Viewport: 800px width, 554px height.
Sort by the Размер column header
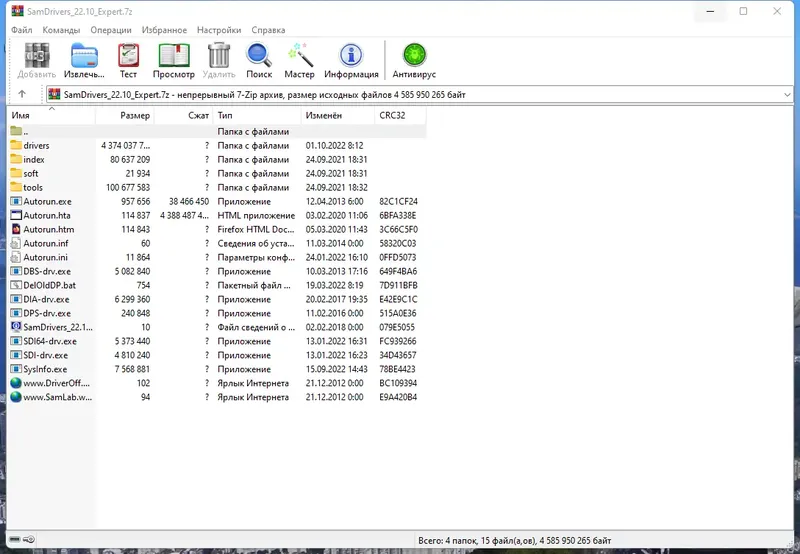click(x=125, y=115)
